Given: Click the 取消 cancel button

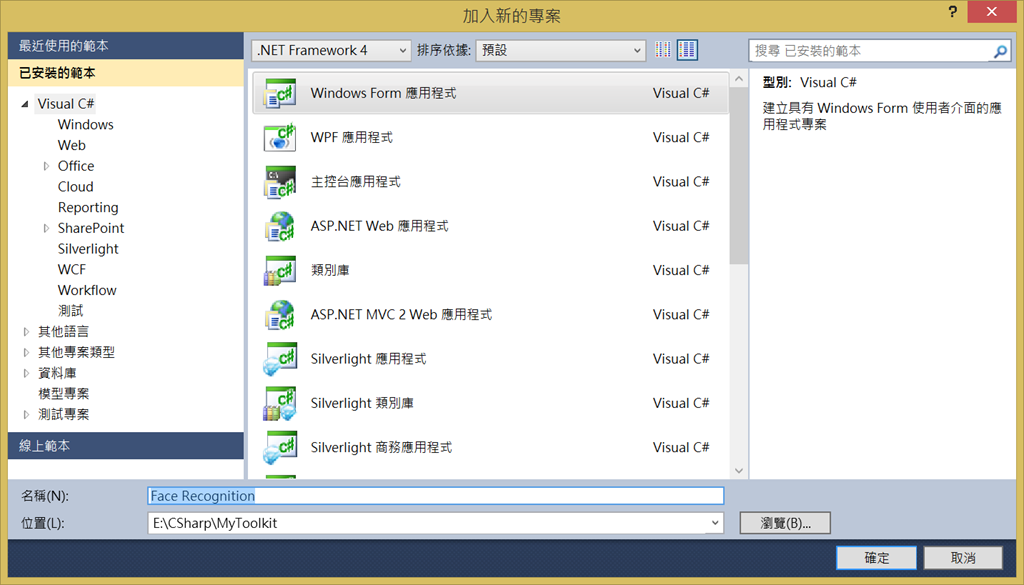Looking at the screenshot, I should [963, 558].
